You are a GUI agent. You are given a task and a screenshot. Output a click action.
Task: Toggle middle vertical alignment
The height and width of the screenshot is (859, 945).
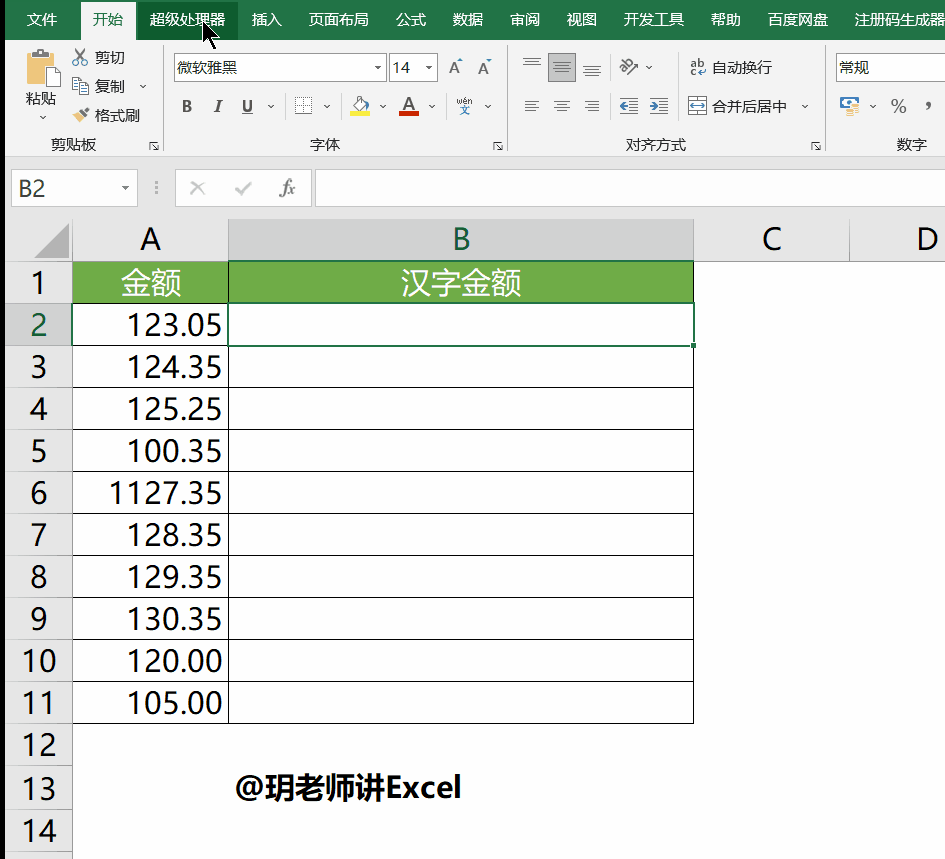click(562, 67)
